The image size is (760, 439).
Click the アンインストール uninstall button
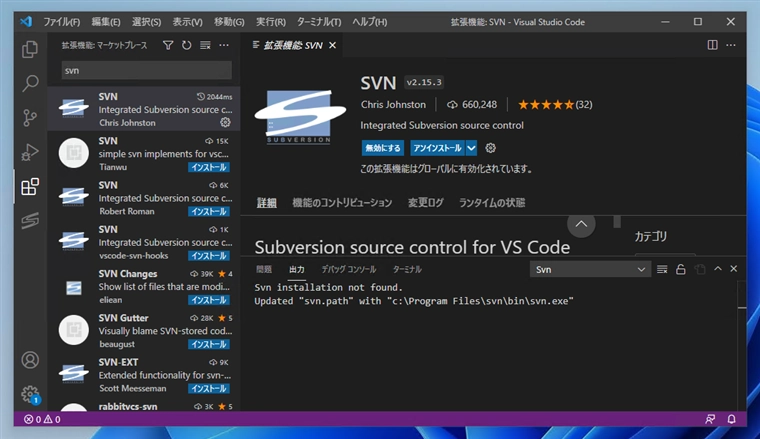pyautogui.click(x=438, y=148)
